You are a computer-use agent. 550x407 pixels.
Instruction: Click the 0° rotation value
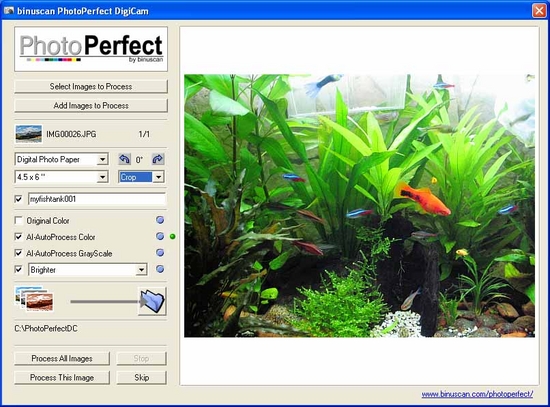point(139,160)
